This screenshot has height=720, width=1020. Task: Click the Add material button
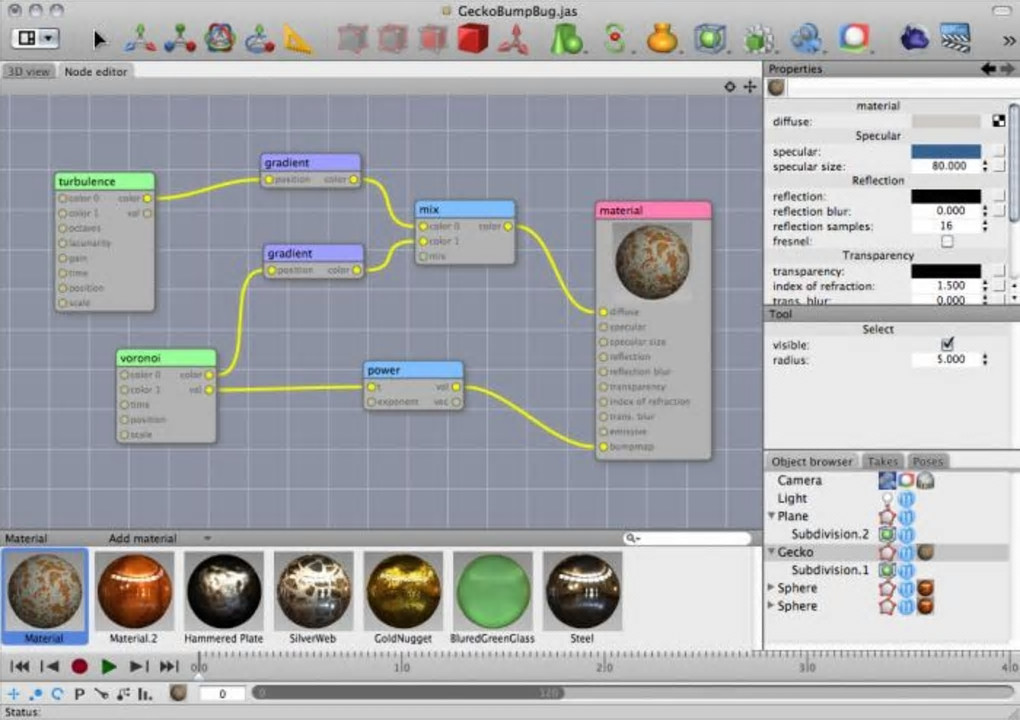coord(142,538)
